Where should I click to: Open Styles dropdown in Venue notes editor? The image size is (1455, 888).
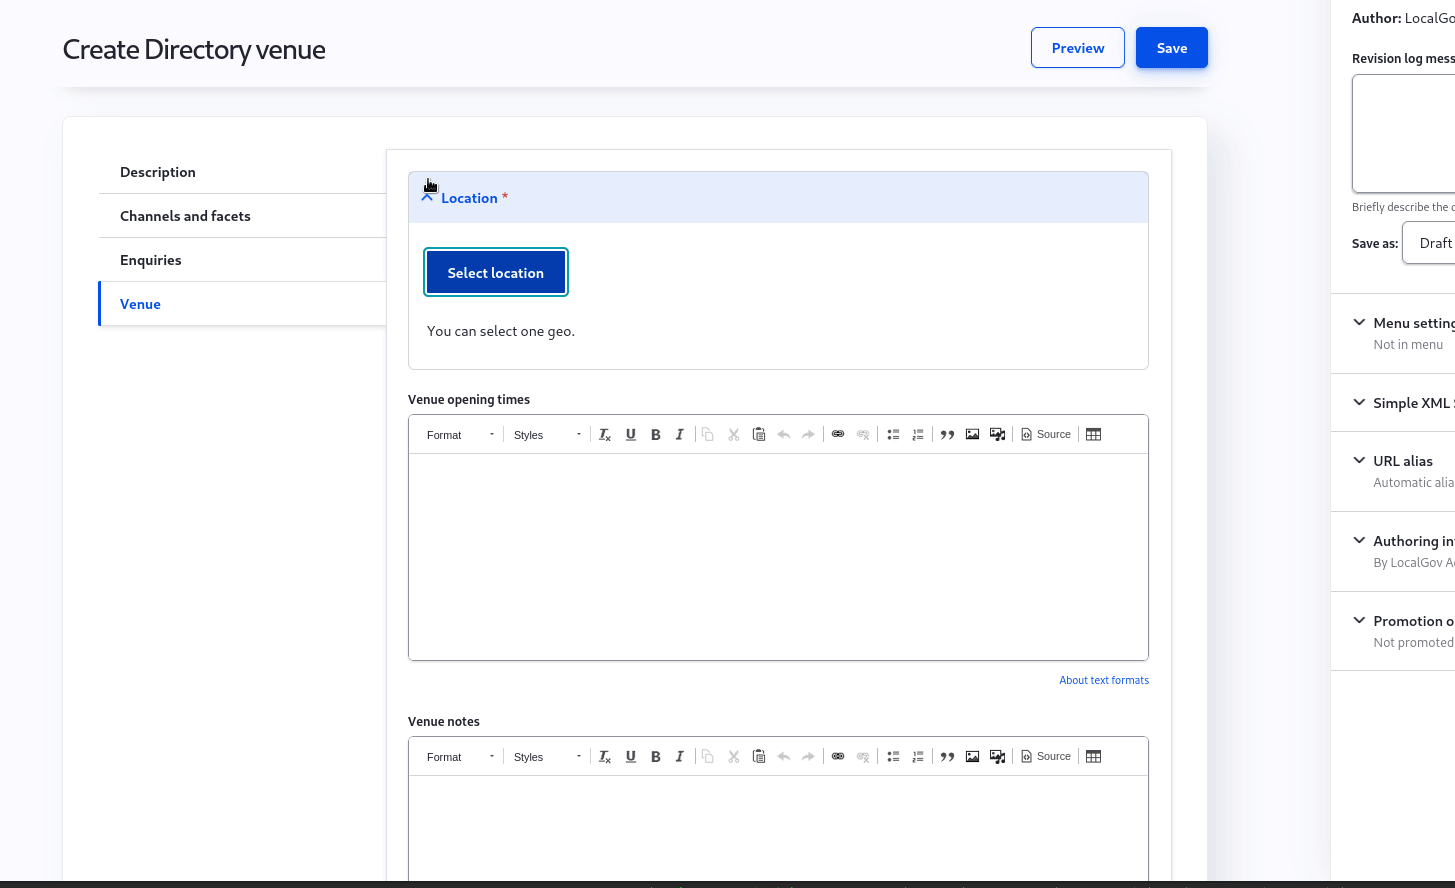pos(547,757)
